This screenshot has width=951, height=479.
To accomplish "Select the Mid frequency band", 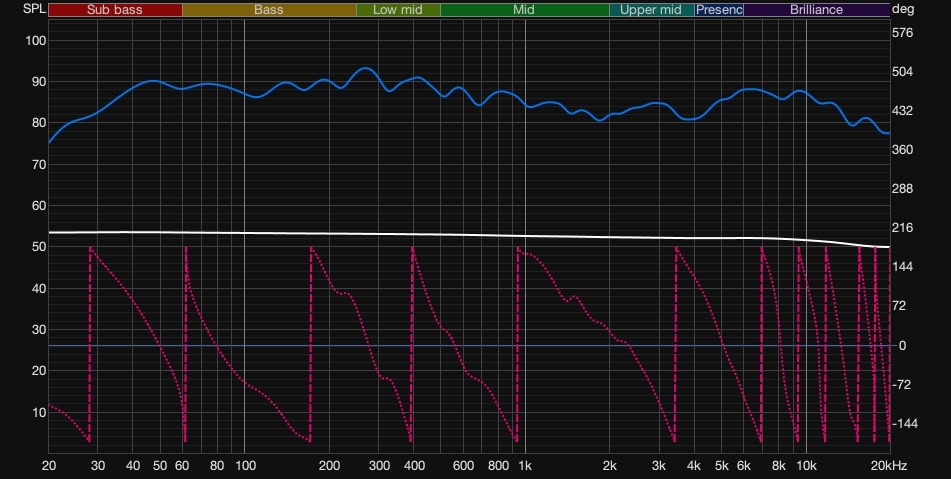I will click(524, 10).
